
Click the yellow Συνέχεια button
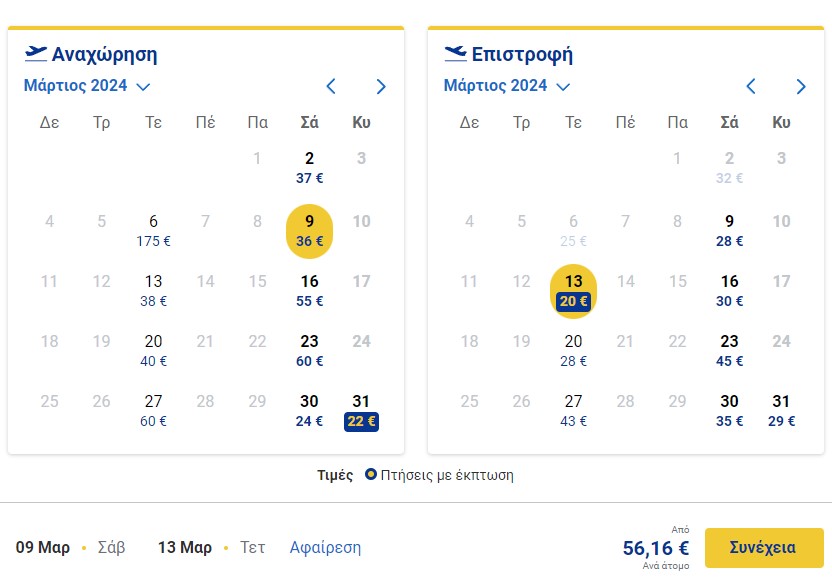pos(764,548)
